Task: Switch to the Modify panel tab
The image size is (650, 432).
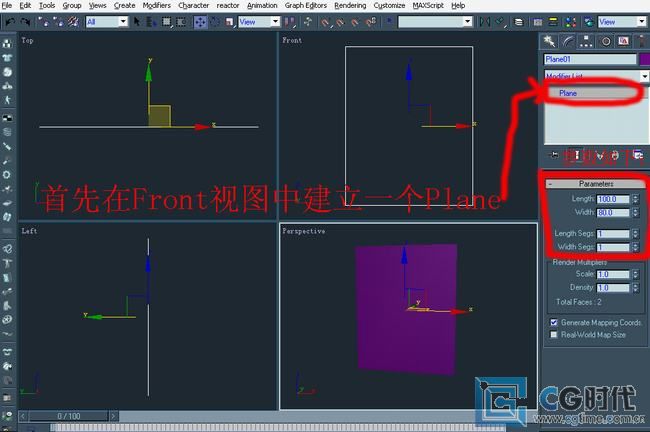Action: pos(568,41)
